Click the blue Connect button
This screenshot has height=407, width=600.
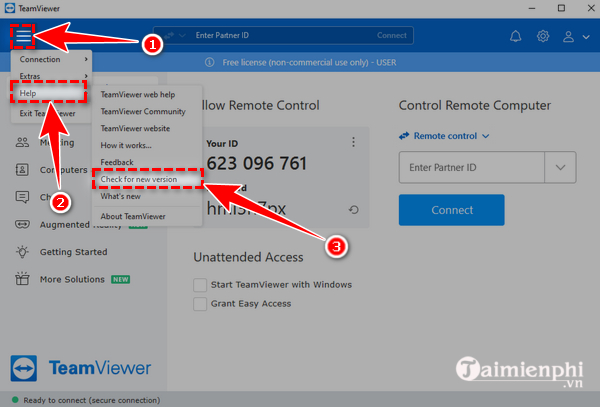[x=452, y=210]
